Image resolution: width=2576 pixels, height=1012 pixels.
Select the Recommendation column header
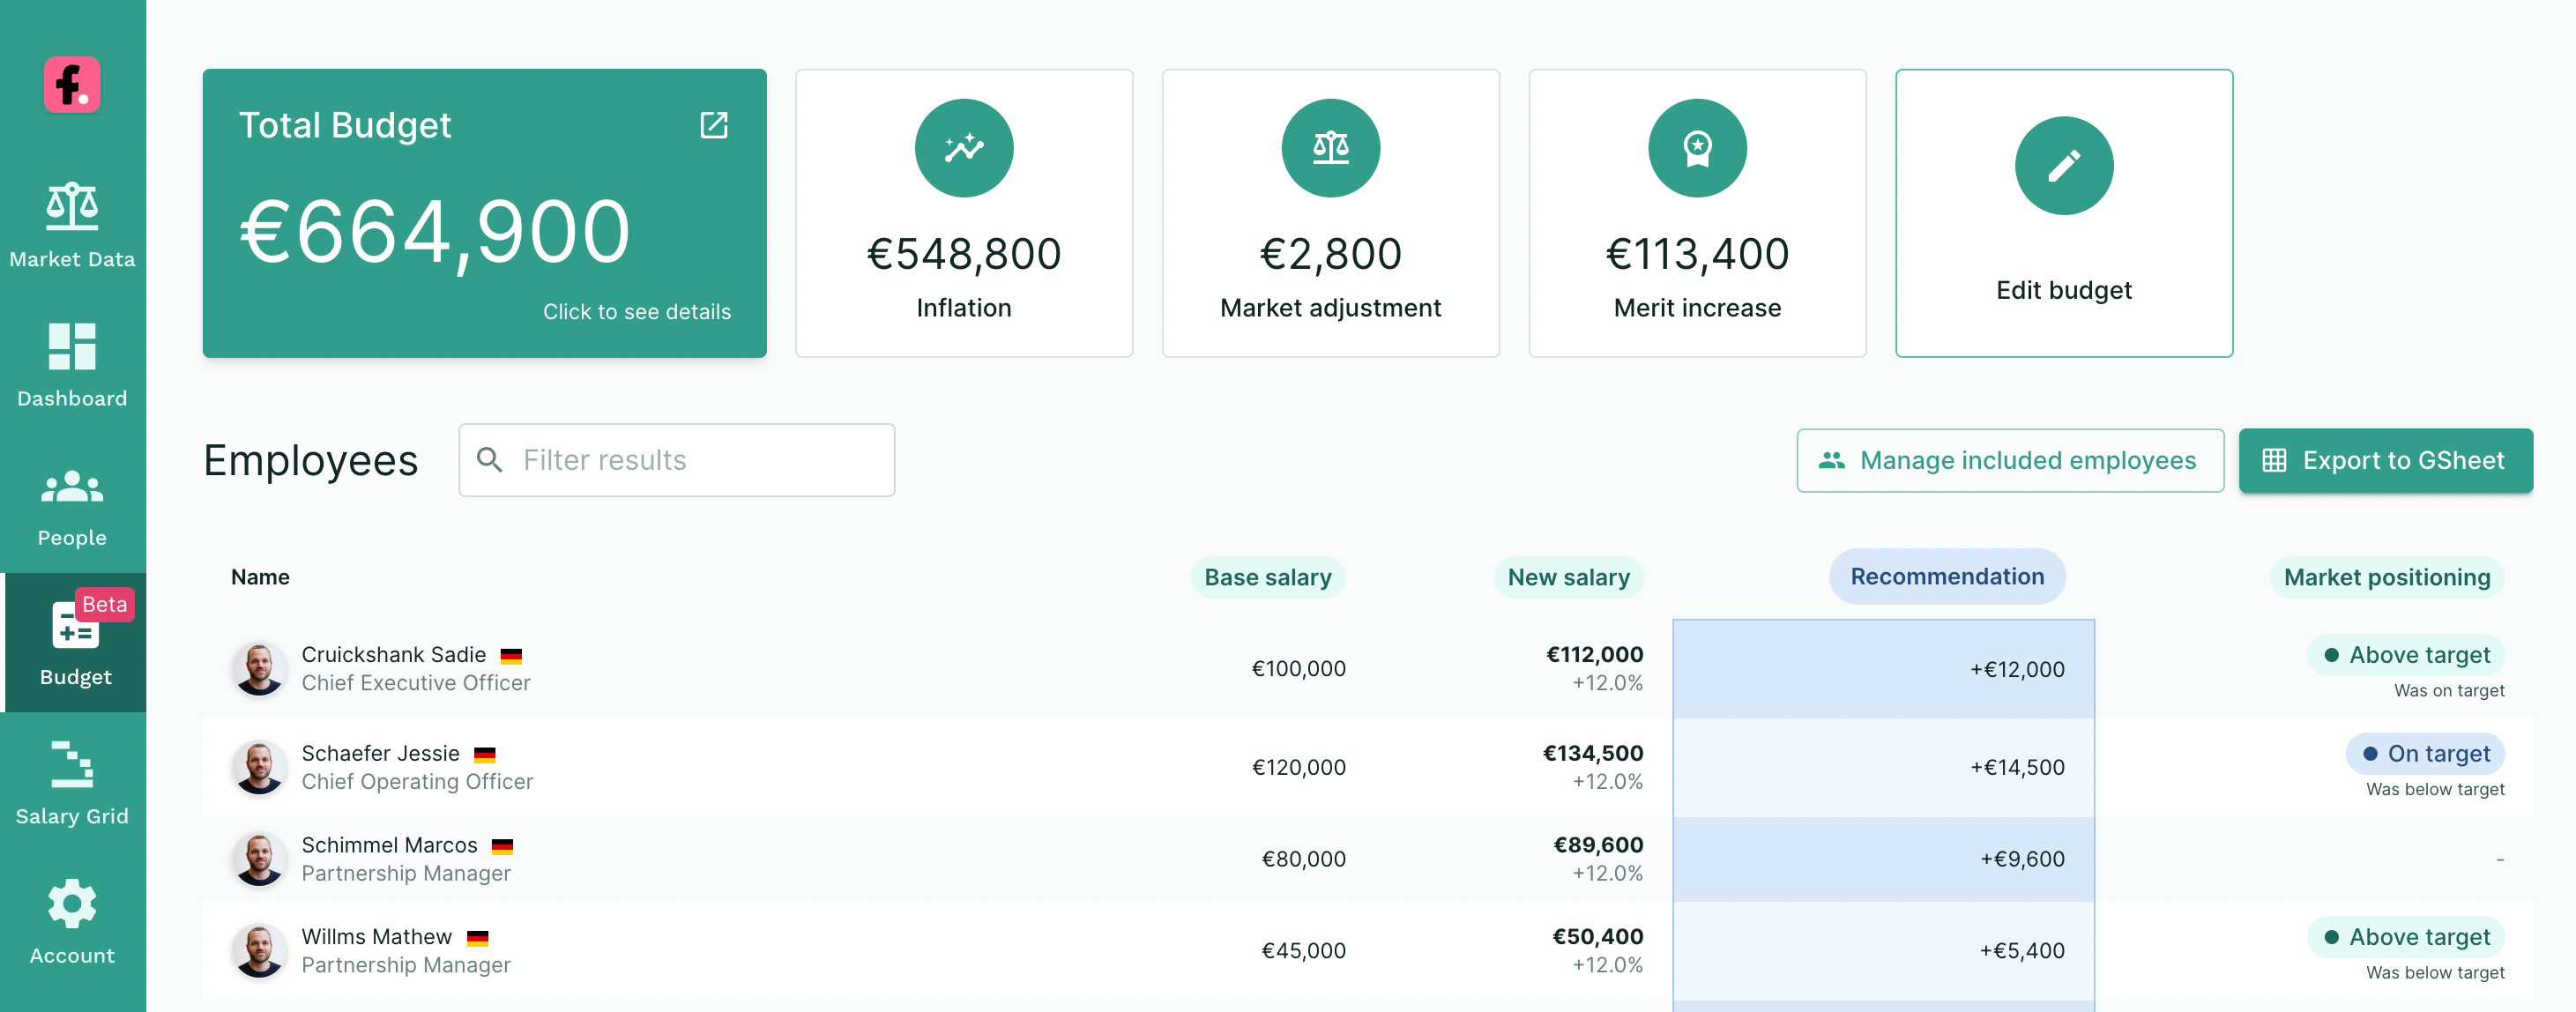(x=1946, y=576)
